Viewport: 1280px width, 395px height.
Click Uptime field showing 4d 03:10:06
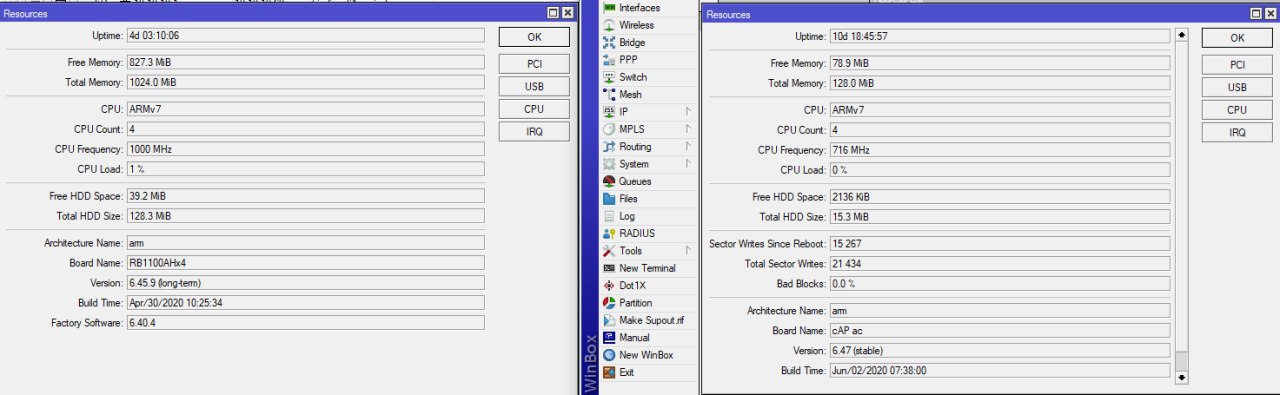(x=305, y=35)
